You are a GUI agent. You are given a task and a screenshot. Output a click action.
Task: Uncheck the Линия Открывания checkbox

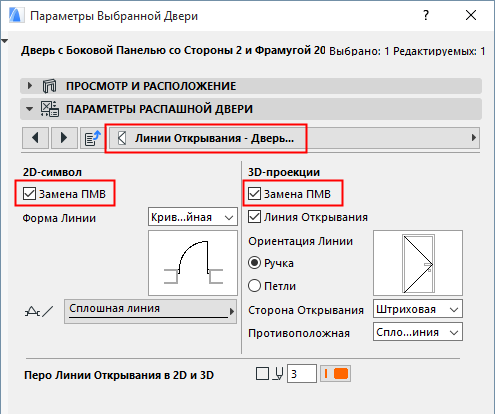click(x=254, y=217)
